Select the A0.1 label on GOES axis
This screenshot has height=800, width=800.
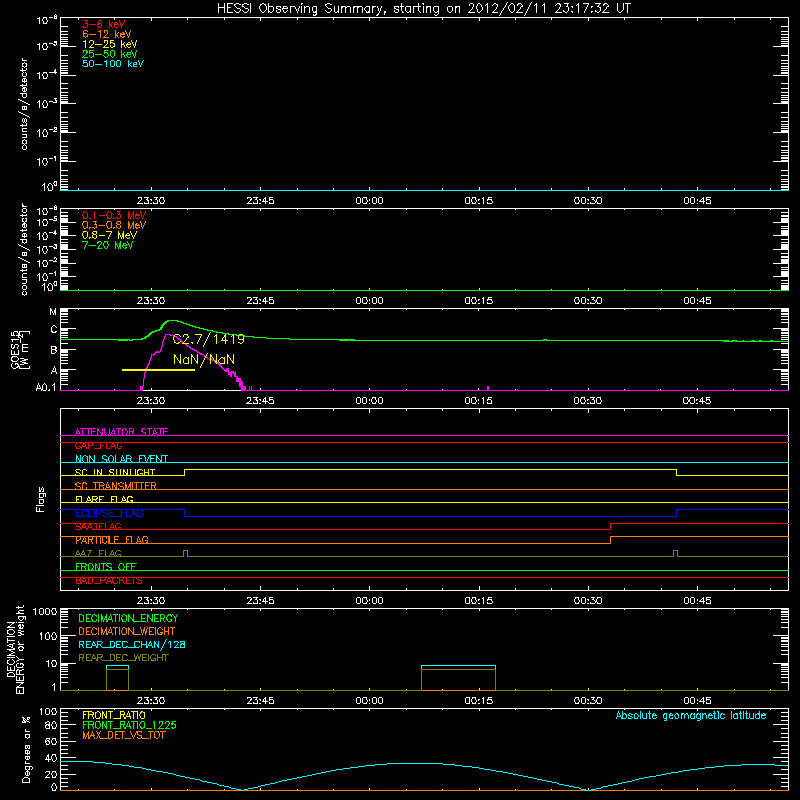(46, 388)
